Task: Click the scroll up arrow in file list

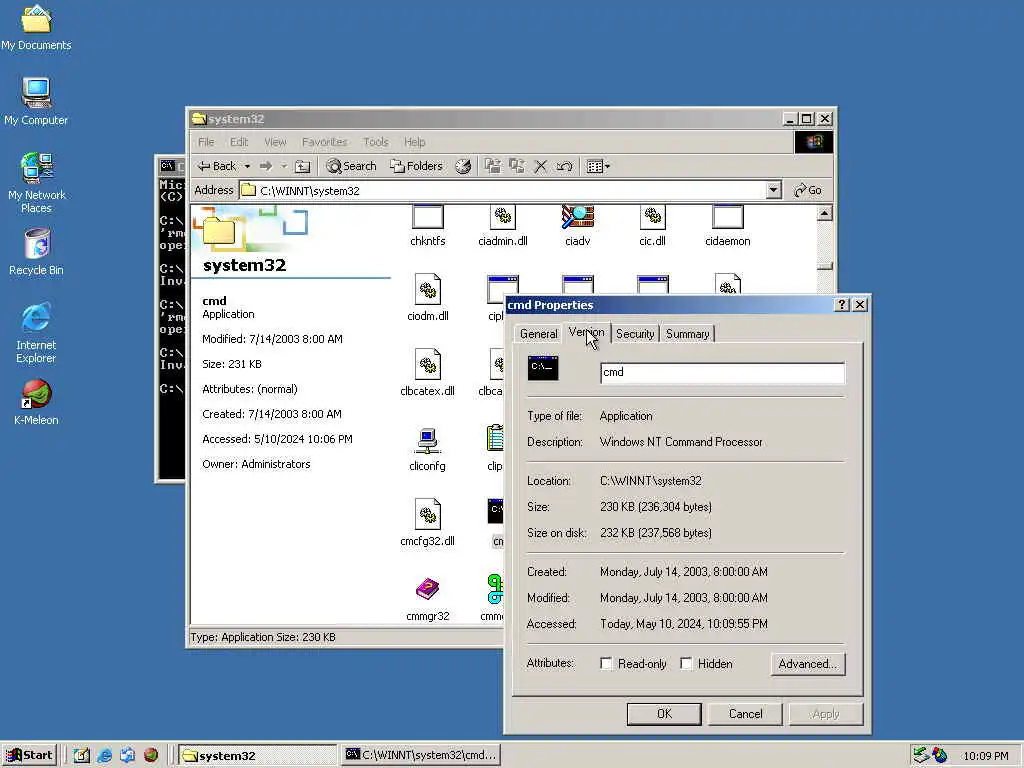Action: tap(825, 214)
